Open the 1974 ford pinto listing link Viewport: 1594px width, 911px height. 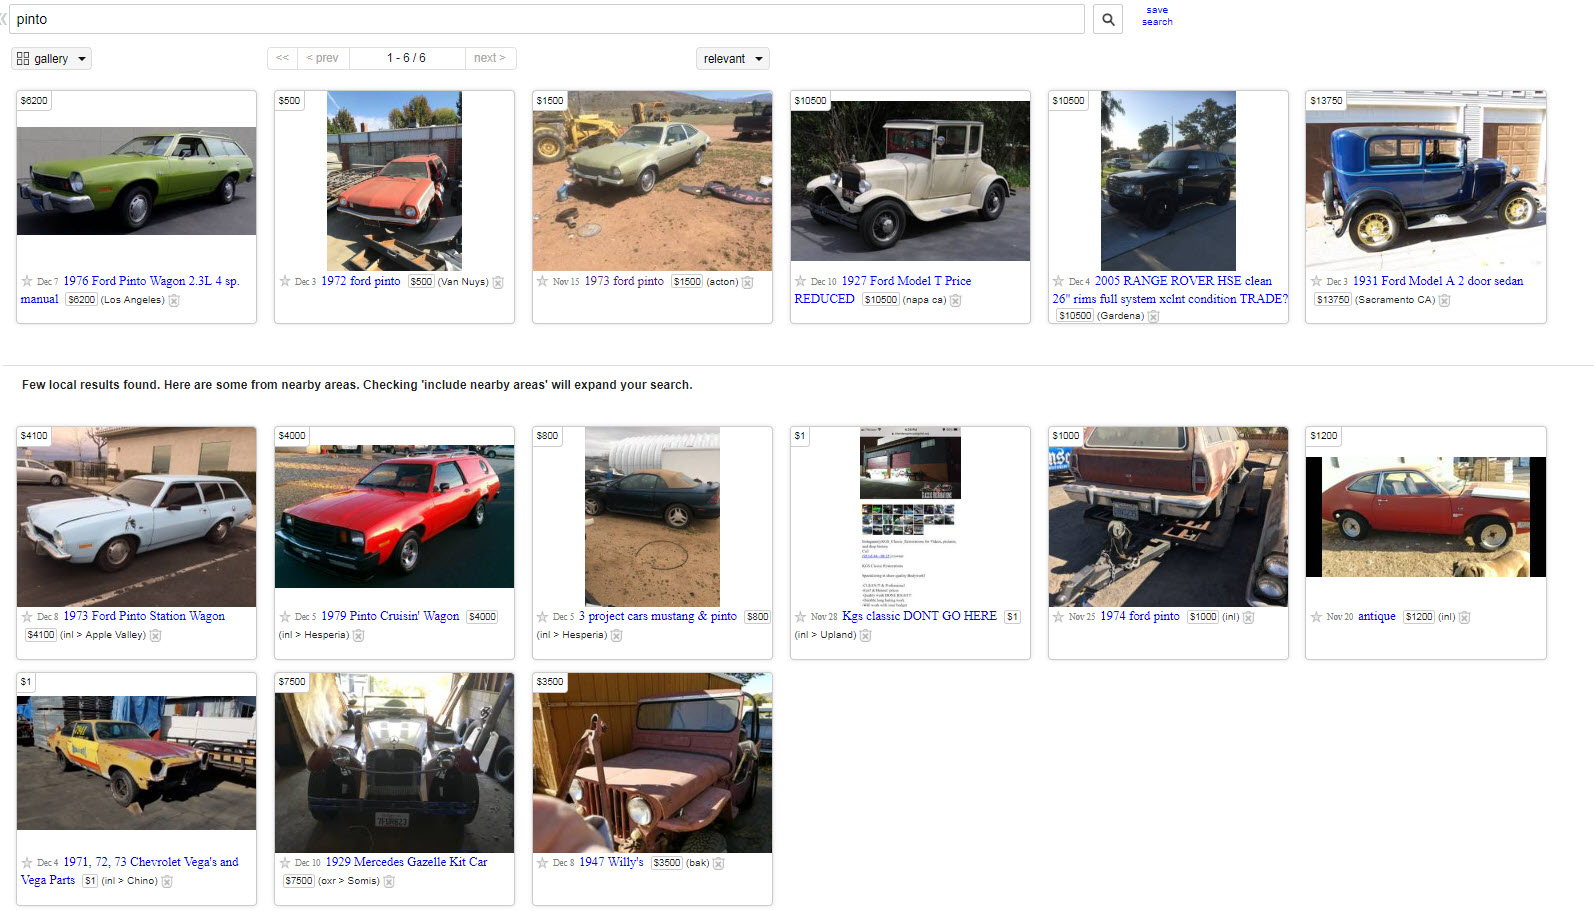[x=1140, y=616]
